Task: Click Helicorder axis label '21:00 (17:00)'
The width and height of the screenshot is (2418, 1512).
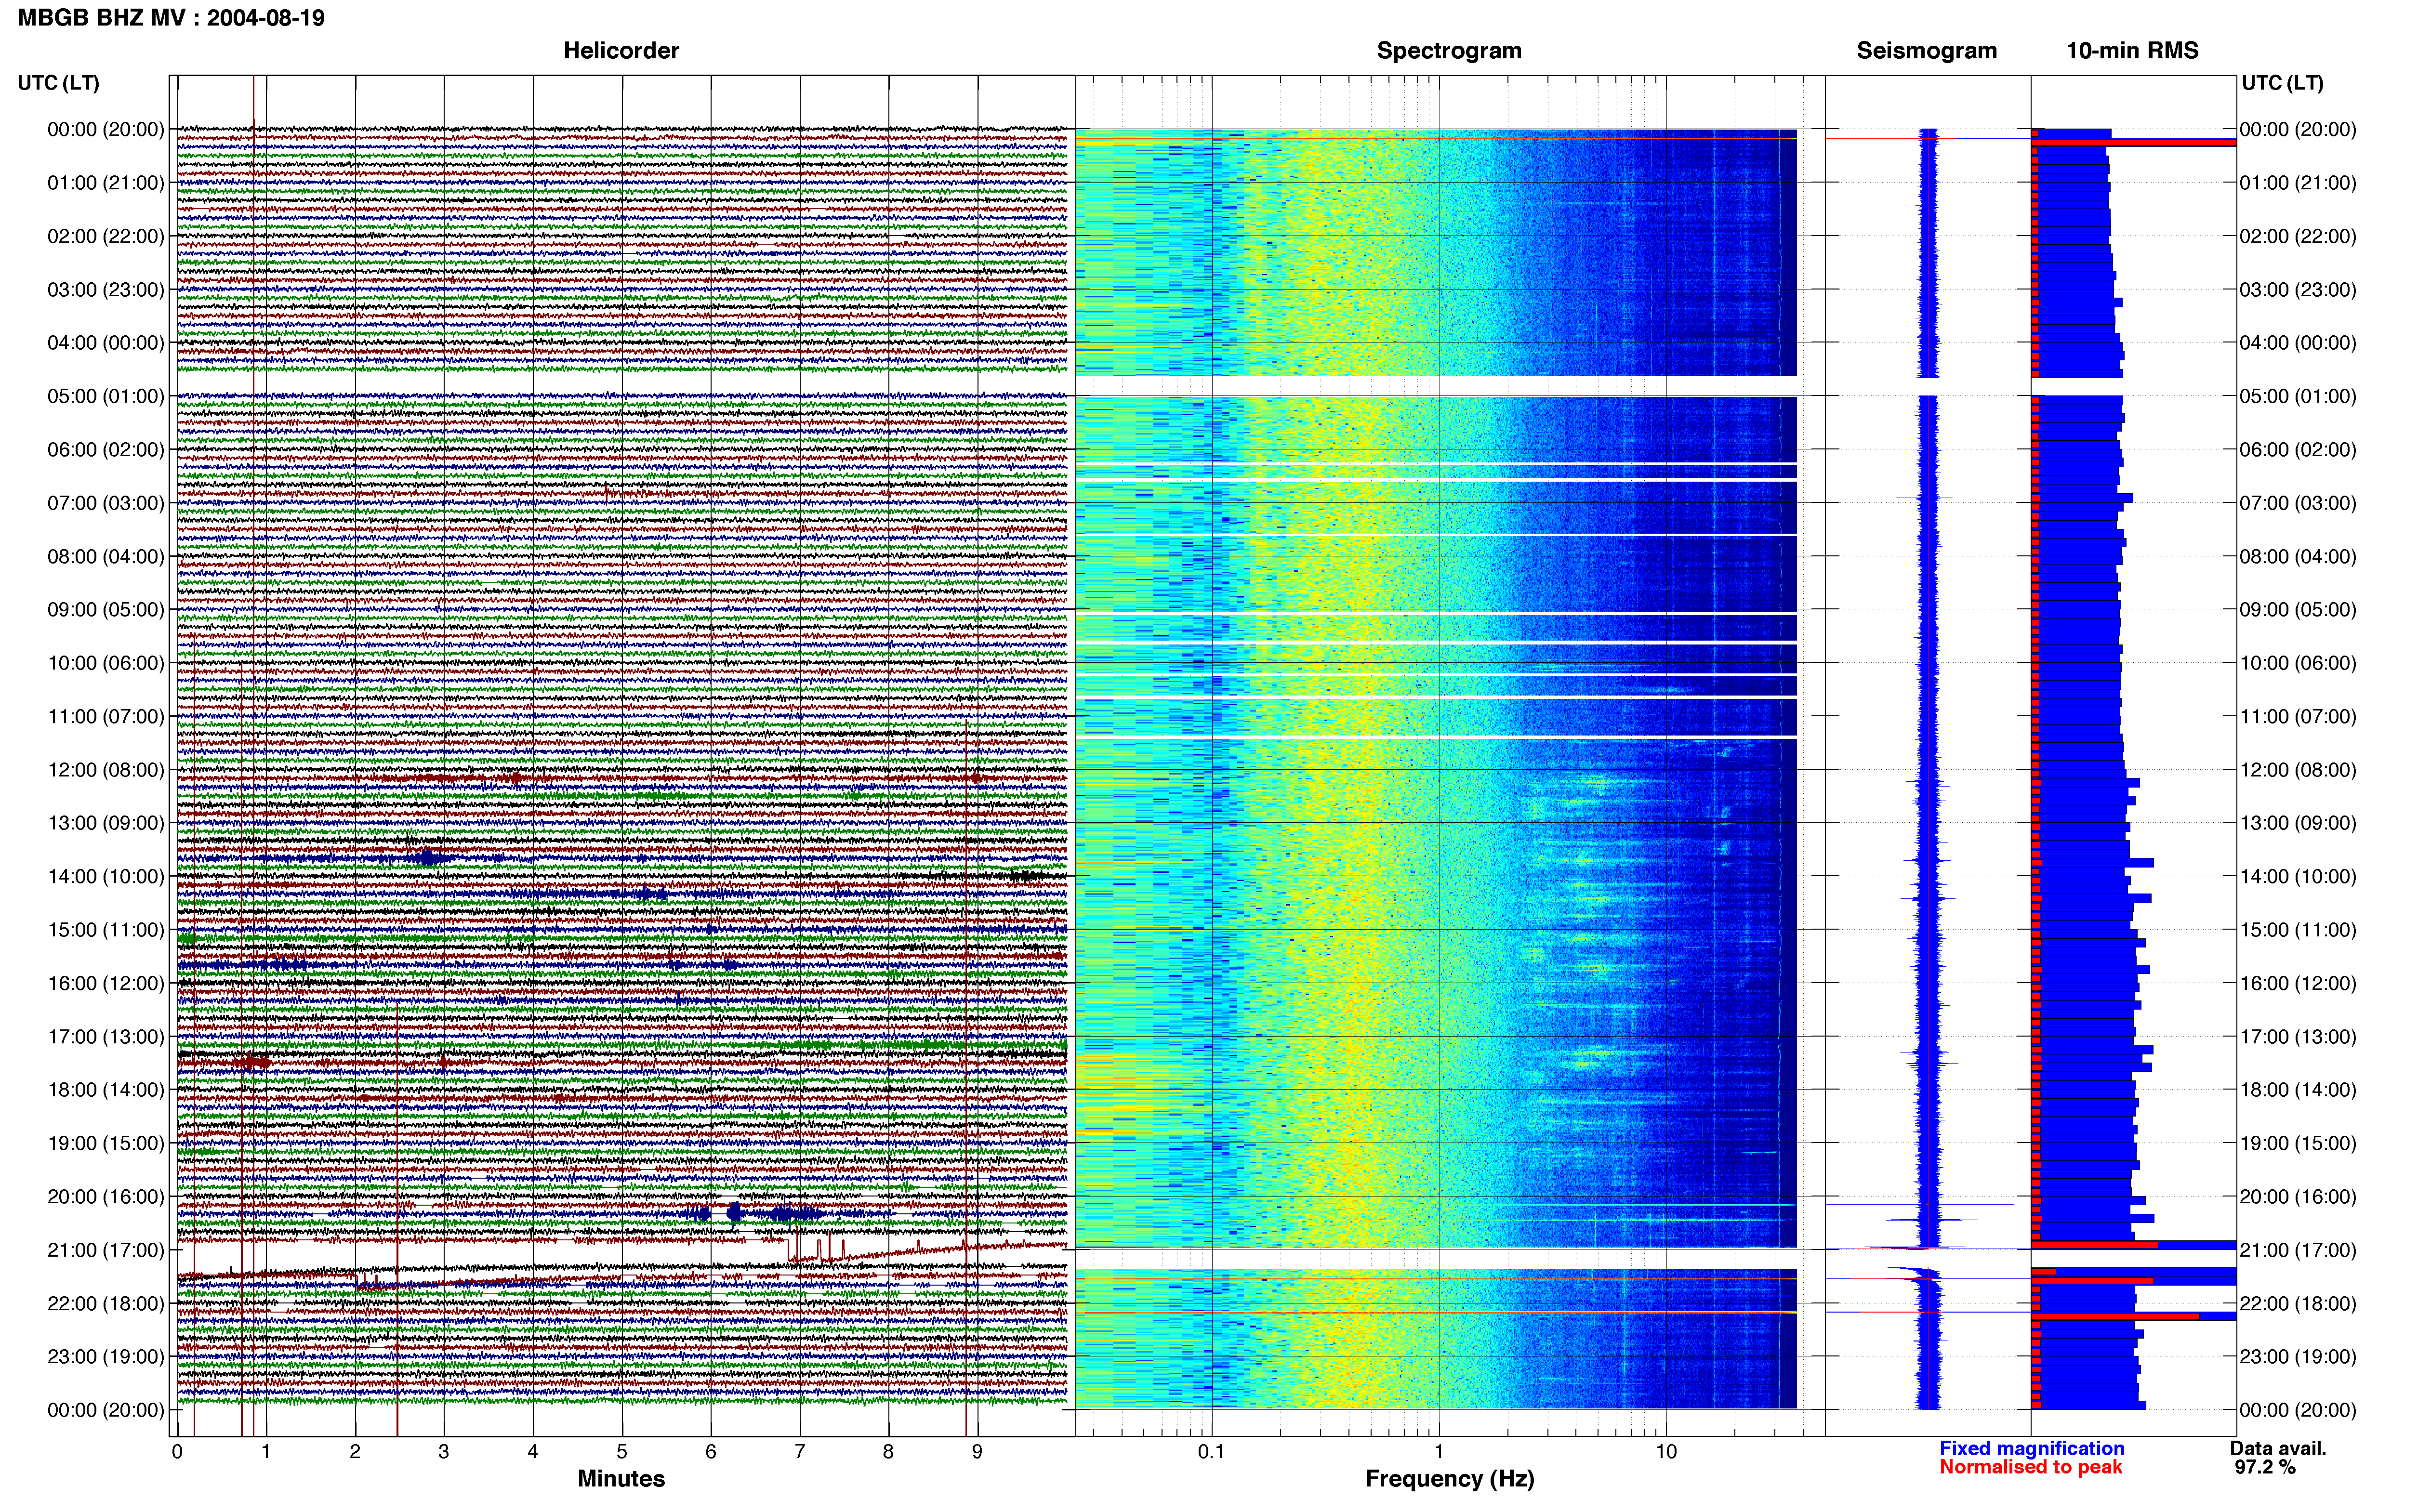Action: tap(106, 1250)
